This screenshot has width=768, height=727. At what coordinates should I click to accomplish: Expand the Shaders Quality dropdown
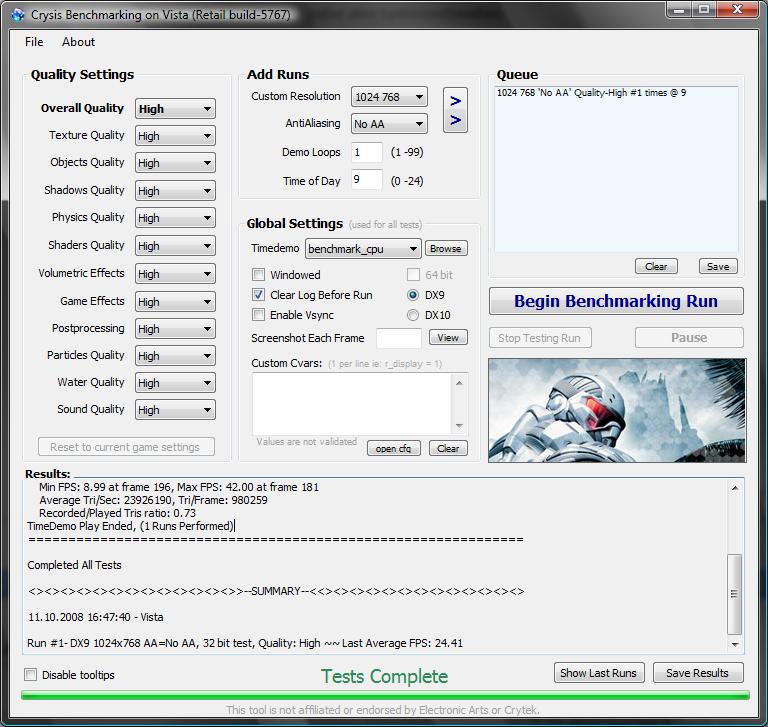(x=175, y=245)
